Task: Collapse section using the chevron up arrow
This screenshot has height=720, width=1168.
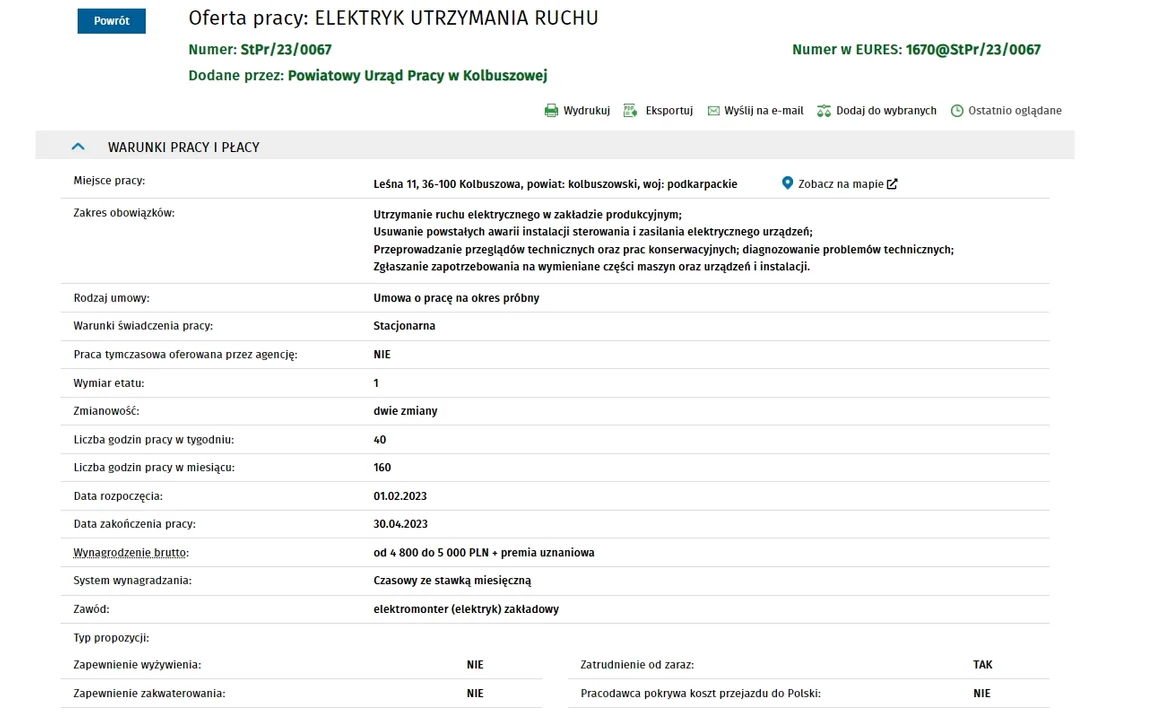Action: tap(78, 147)
